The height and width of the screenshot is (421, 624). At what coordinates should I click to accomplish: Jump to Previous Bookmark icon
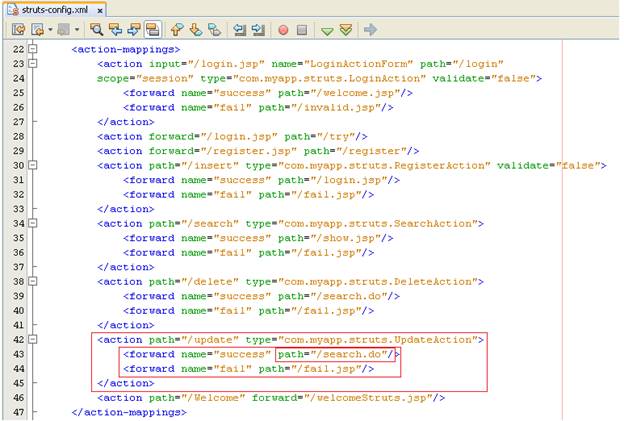[x=177, y=29]
